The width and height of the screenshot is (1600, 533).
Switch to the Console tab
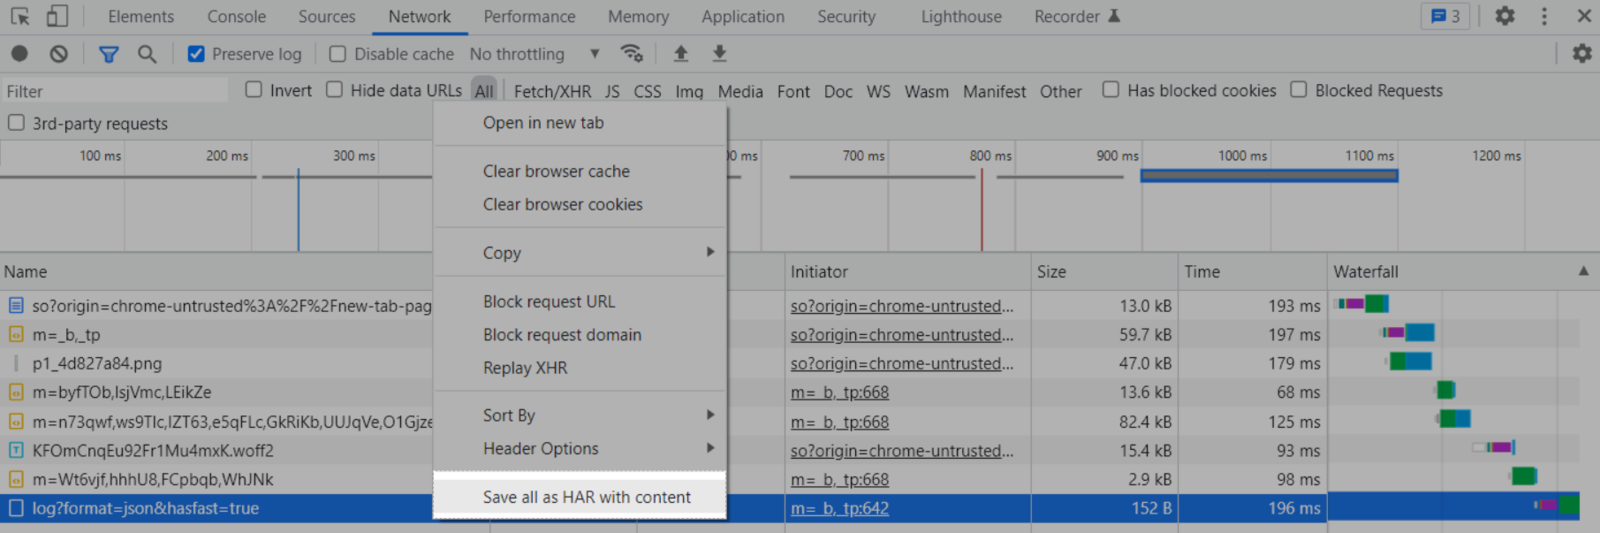[x=236, y=17]
